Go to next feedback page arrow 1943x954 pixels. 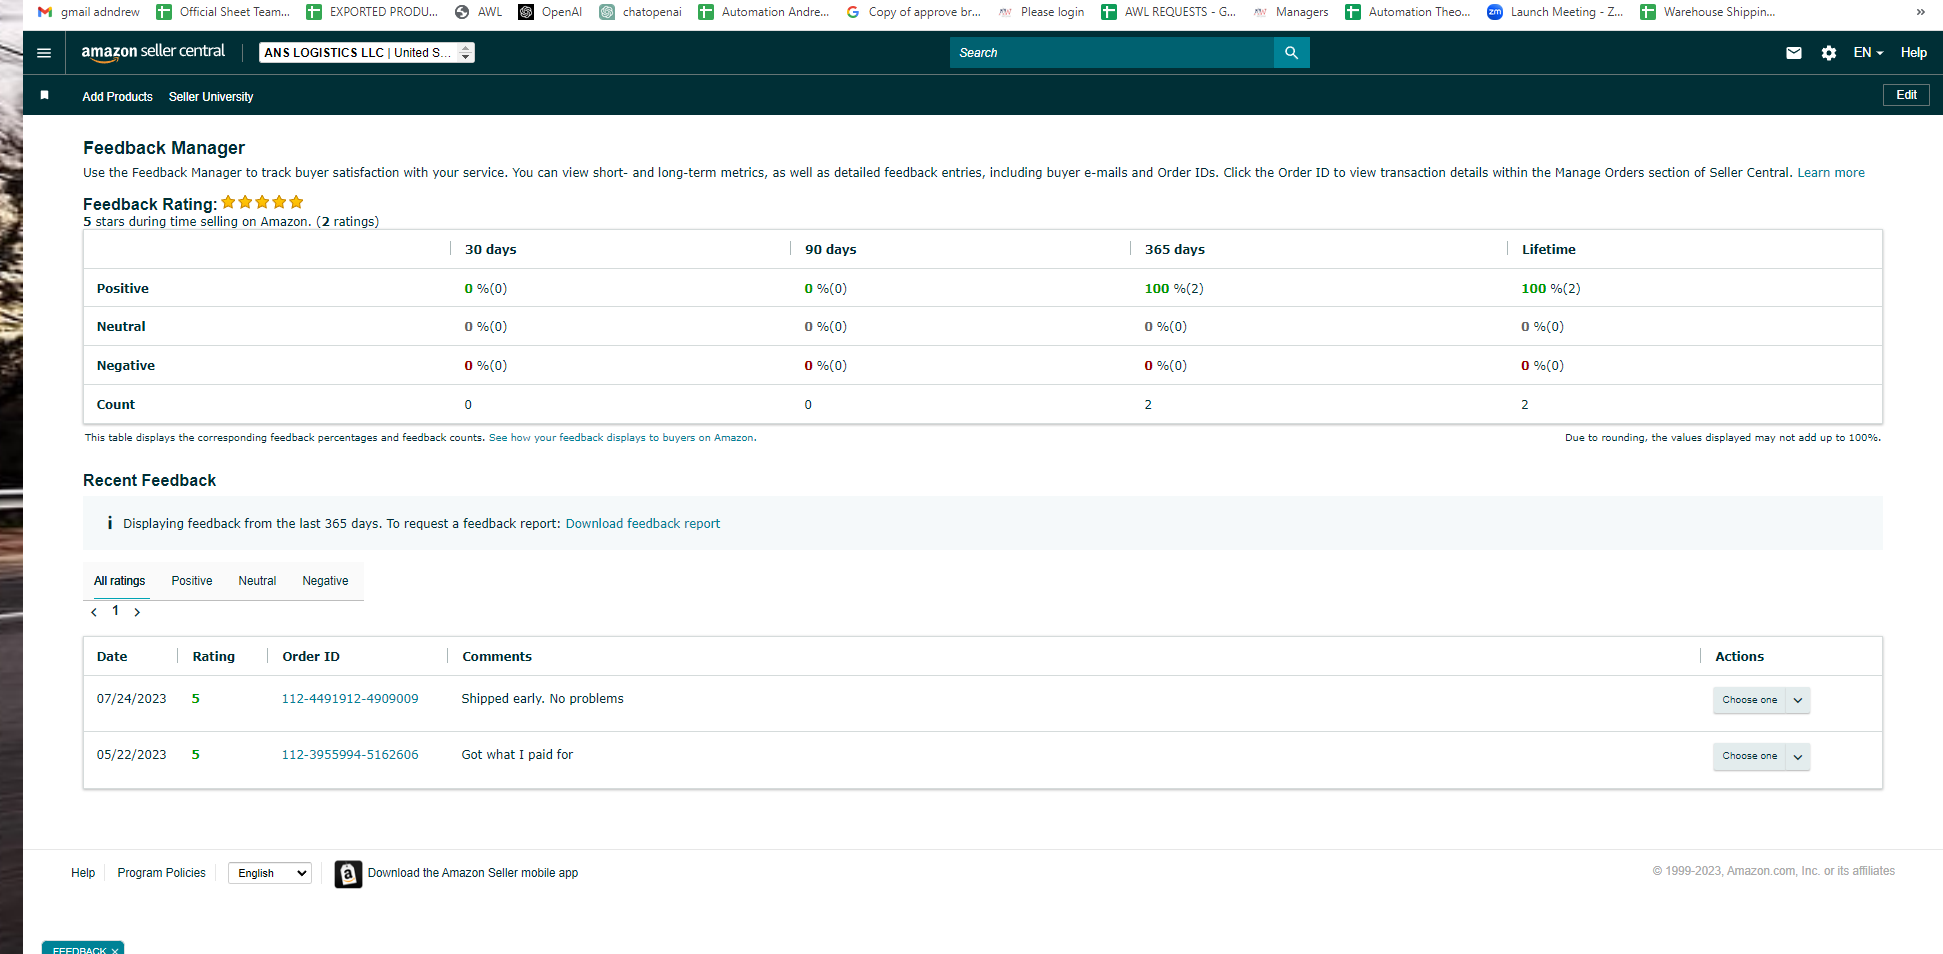point(137,612)
